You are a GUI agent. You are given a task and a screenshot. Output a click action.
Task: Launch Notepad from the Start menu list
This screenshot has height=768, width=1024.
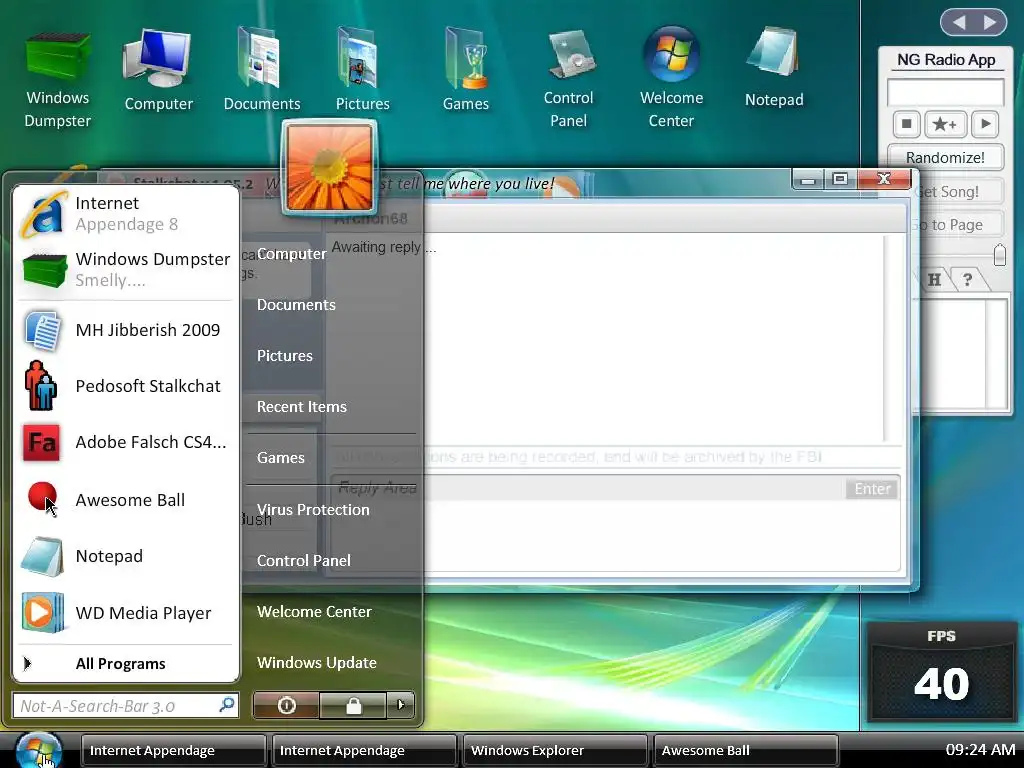coord(125,556)
